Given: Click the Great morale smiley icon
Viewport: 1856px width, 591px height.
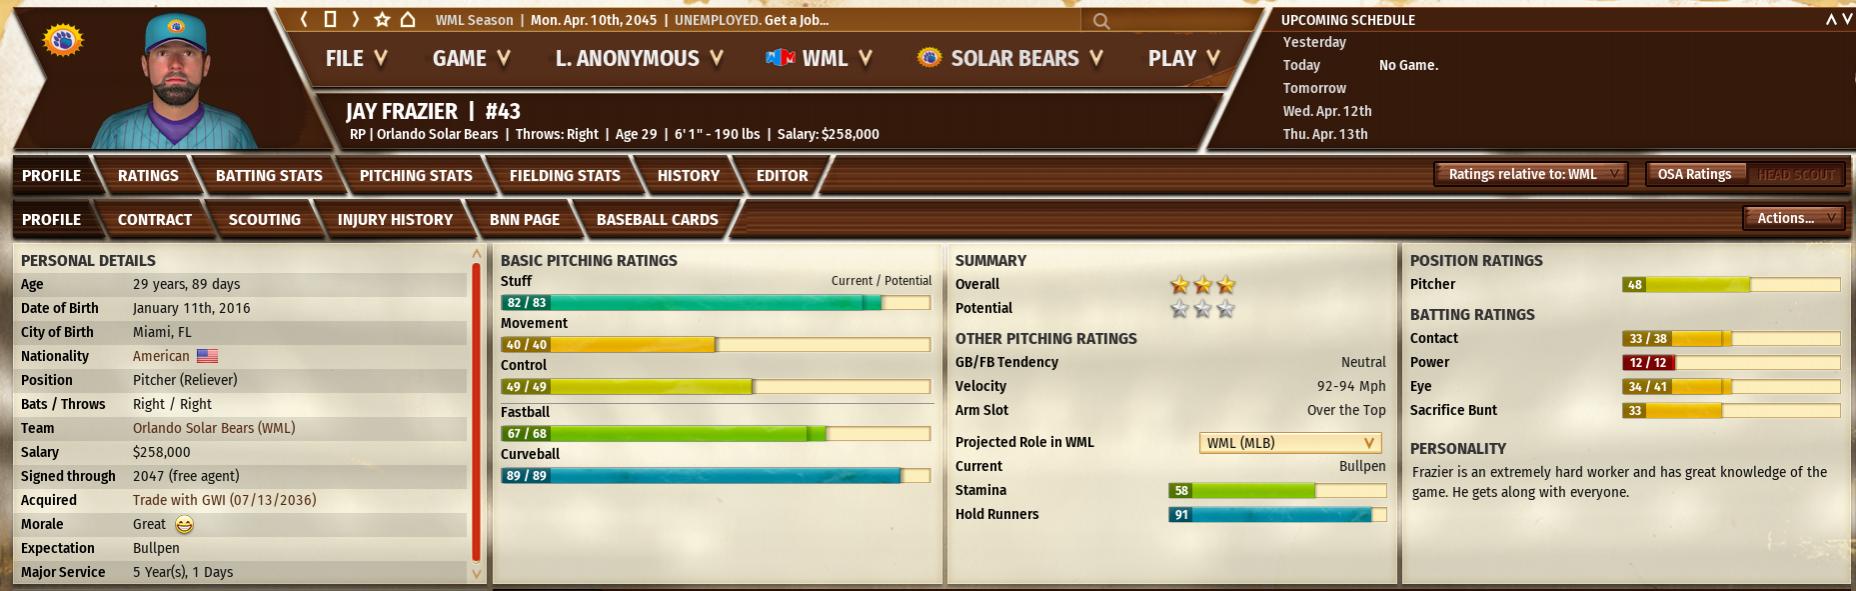Looking at the screenshot, I should 184,524.
